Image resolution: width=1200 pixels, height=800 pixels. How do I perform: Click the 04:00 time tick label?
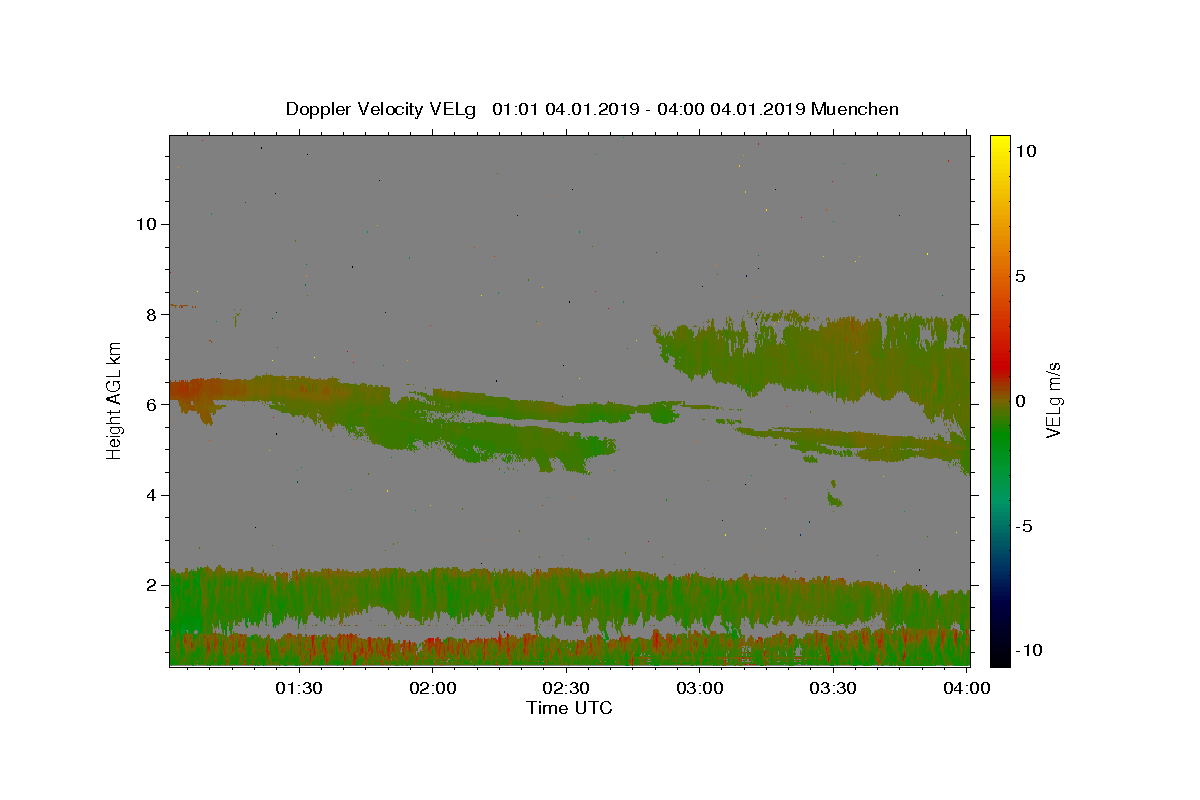coord(966,688)
